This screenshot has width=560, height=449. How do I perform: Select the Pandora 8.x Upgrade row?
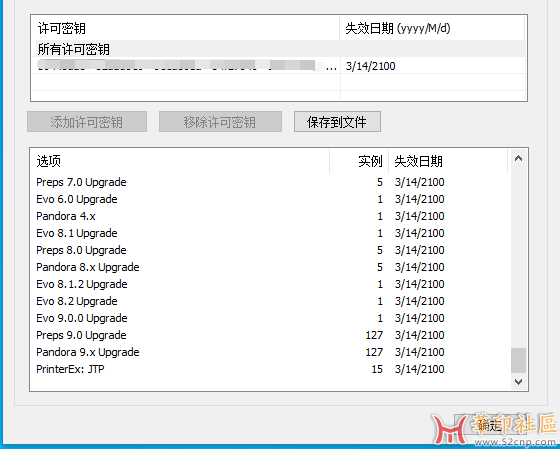[x=270, y=267]
